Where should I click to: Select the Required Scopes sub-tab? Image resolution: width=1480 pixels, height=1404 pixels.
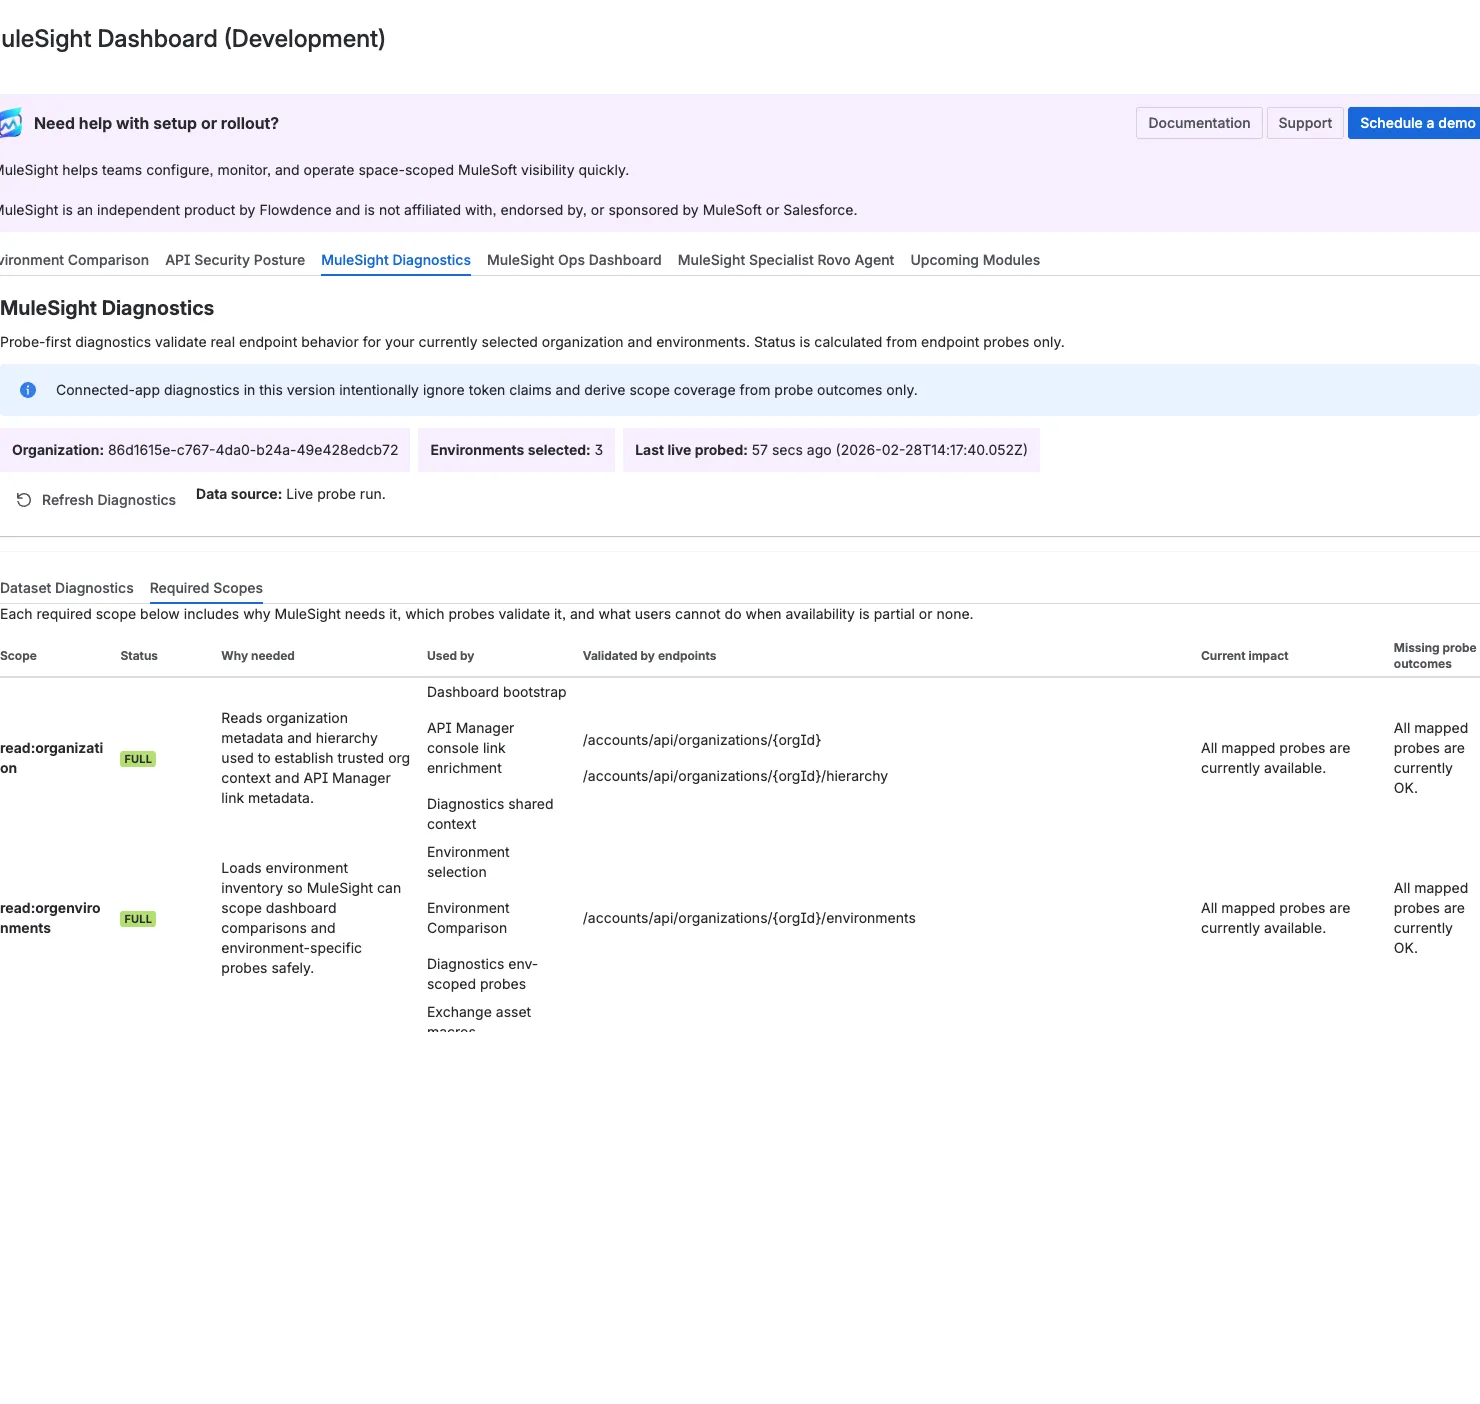pos(206,588)
